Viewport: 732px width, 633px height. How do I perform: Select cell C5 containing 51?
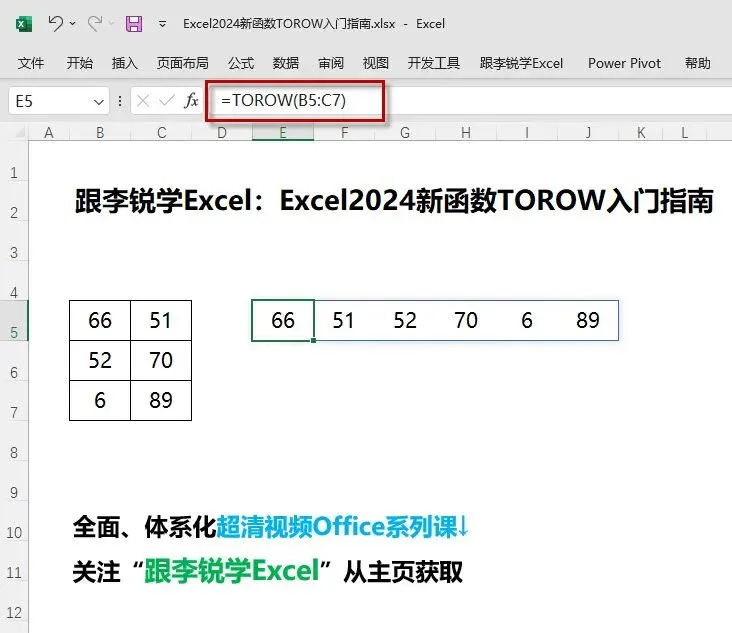tap(161, 320)
